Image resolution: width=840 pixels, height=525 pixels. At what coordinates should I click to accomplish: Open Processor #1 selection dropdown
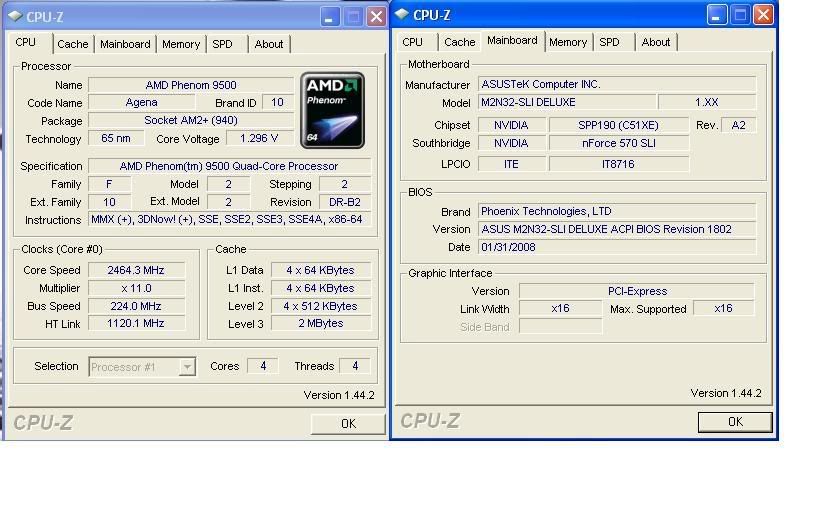coord(142,366)
